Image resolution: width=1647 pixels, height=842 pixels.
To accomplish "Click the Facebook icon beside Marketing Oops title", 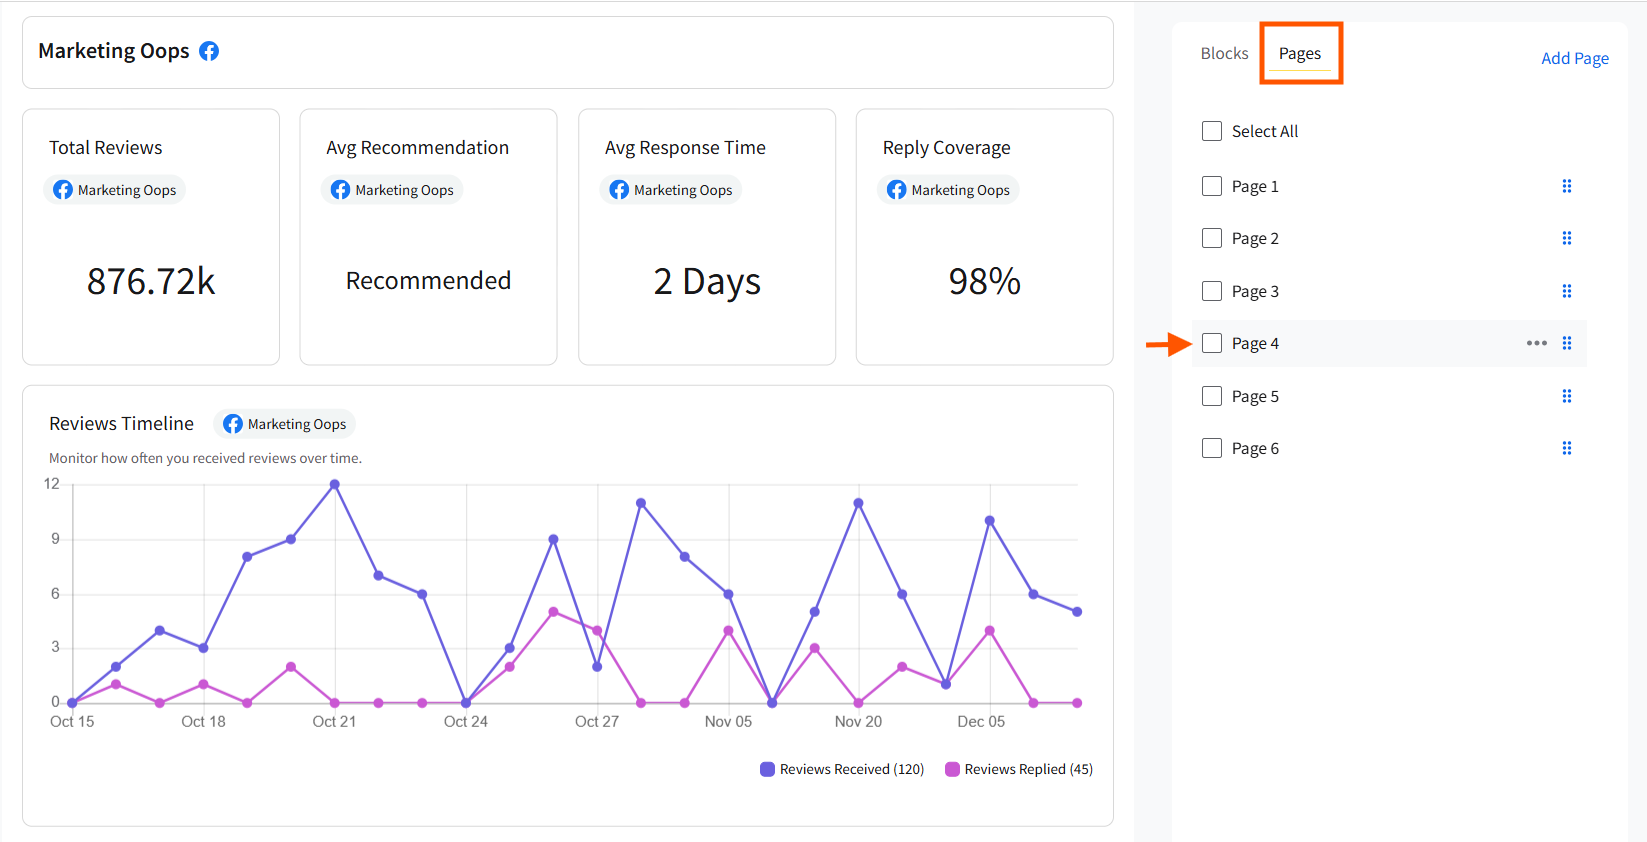I will coord(209,51).
